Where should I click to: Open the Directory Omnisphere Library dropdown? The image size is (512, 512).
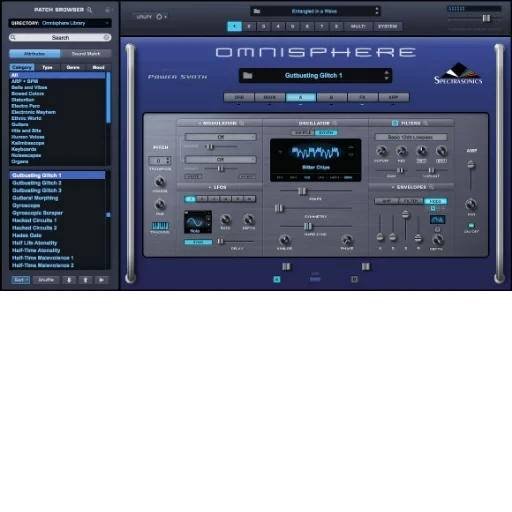click(x=60, y=23)
